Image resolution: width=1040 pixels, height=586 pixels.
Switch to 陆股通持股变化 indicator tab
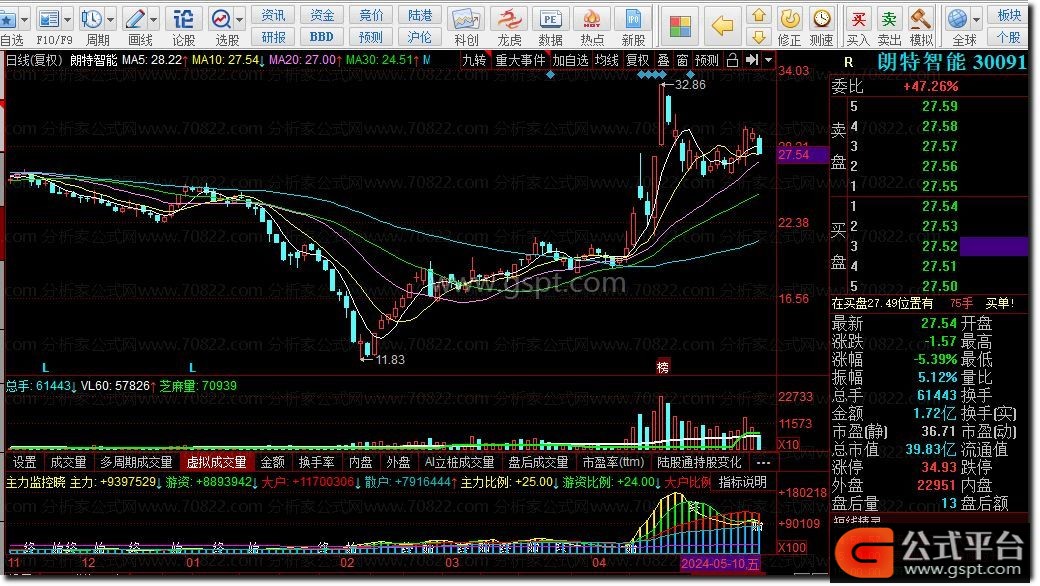point(699,462)
